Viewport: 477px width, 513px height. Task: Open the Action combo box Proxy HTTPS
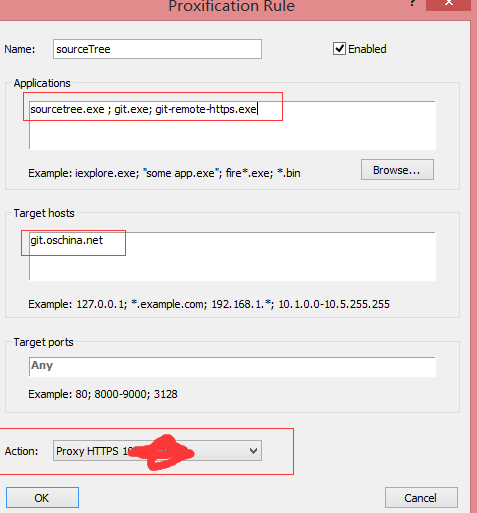tap(157, 451)
